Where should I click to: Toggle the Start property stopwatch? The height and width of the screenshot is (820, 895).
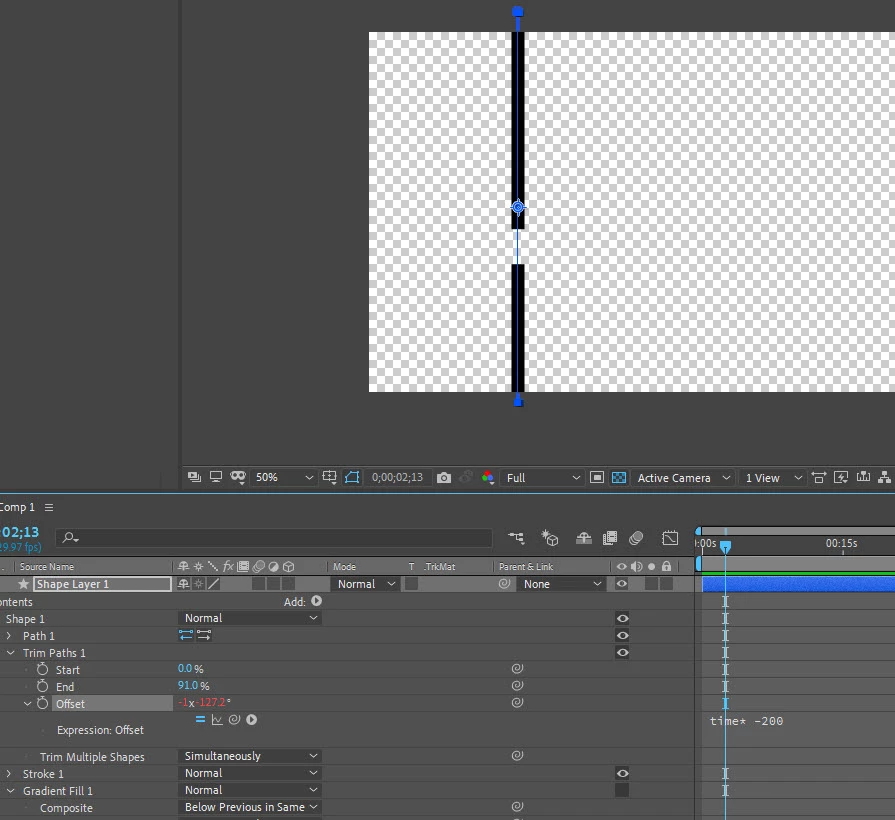(42, 669)
